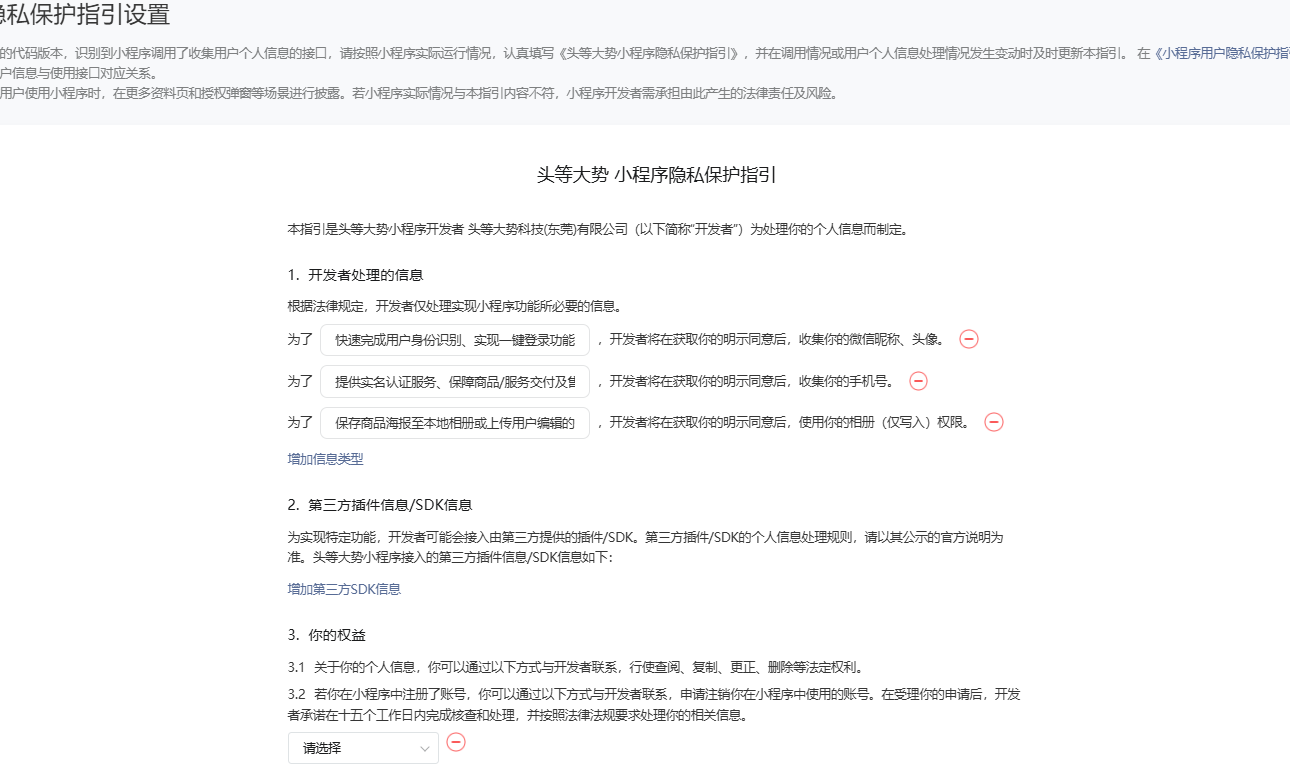
Task: Click text 根据法律规定，开发者仅处理实现小程序功能所必要的信息
Action: tap(455, 307)
